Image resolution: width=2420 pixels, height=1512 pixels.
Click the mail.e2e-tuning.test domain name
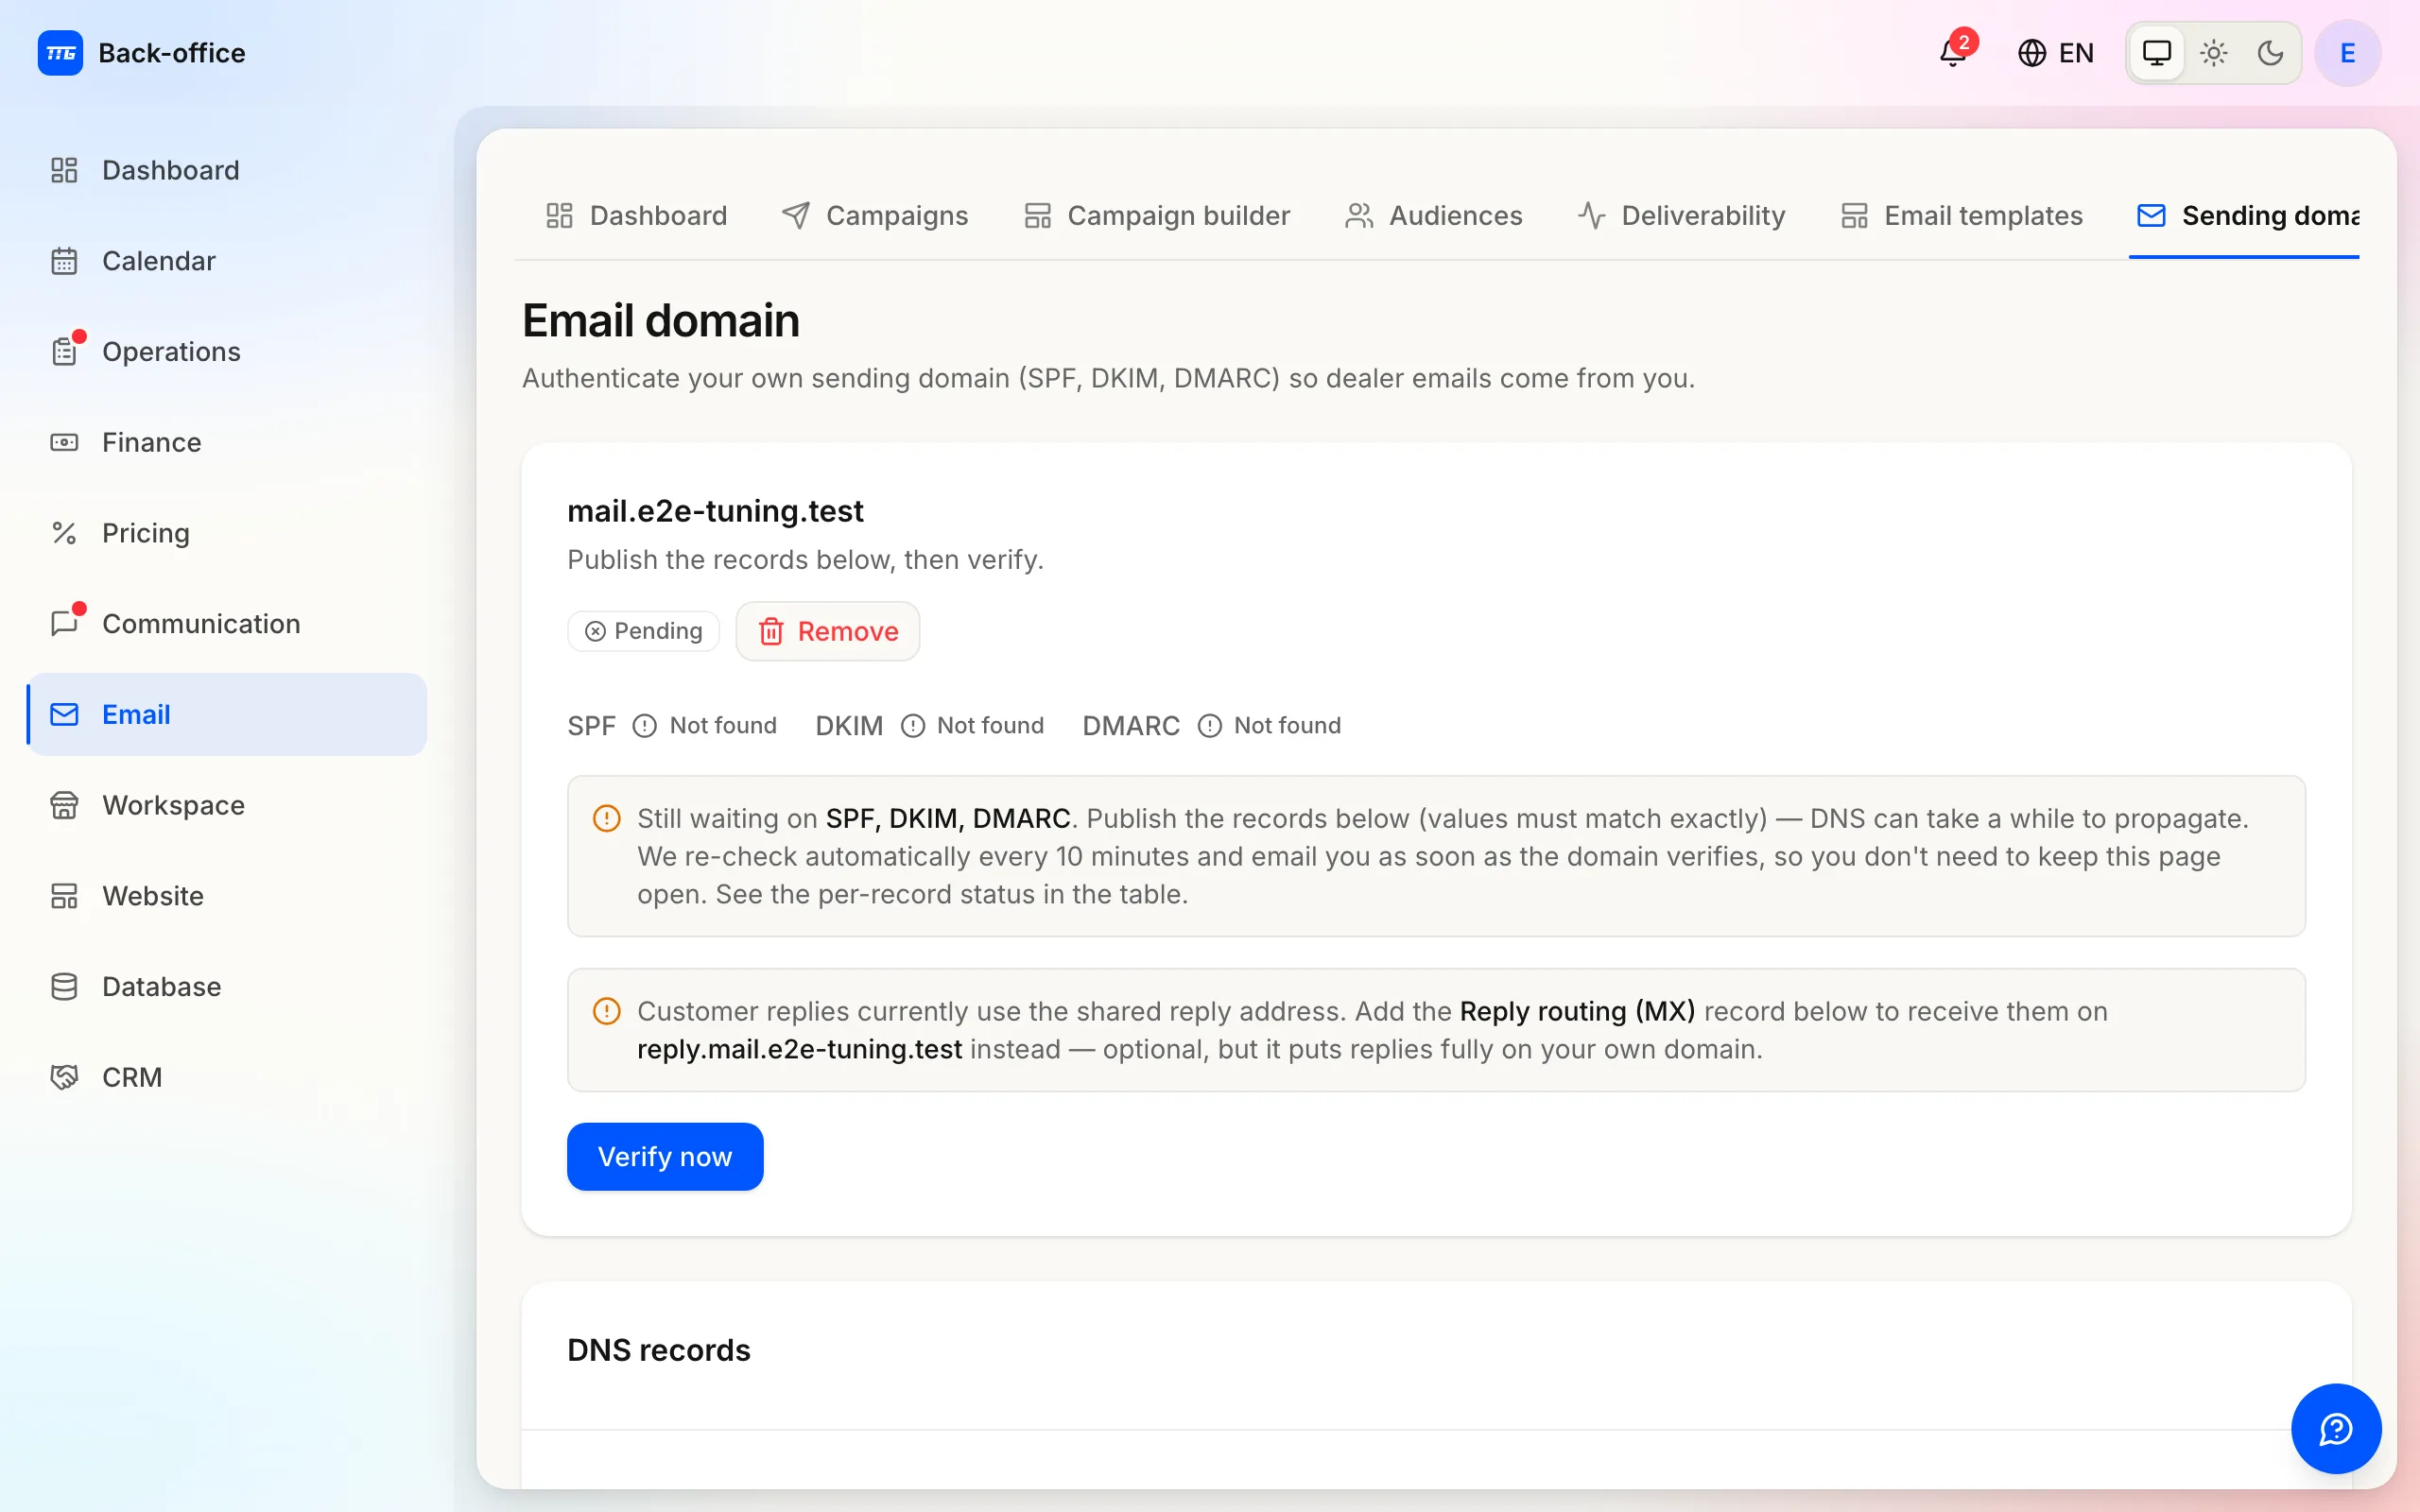pos(715,511)
